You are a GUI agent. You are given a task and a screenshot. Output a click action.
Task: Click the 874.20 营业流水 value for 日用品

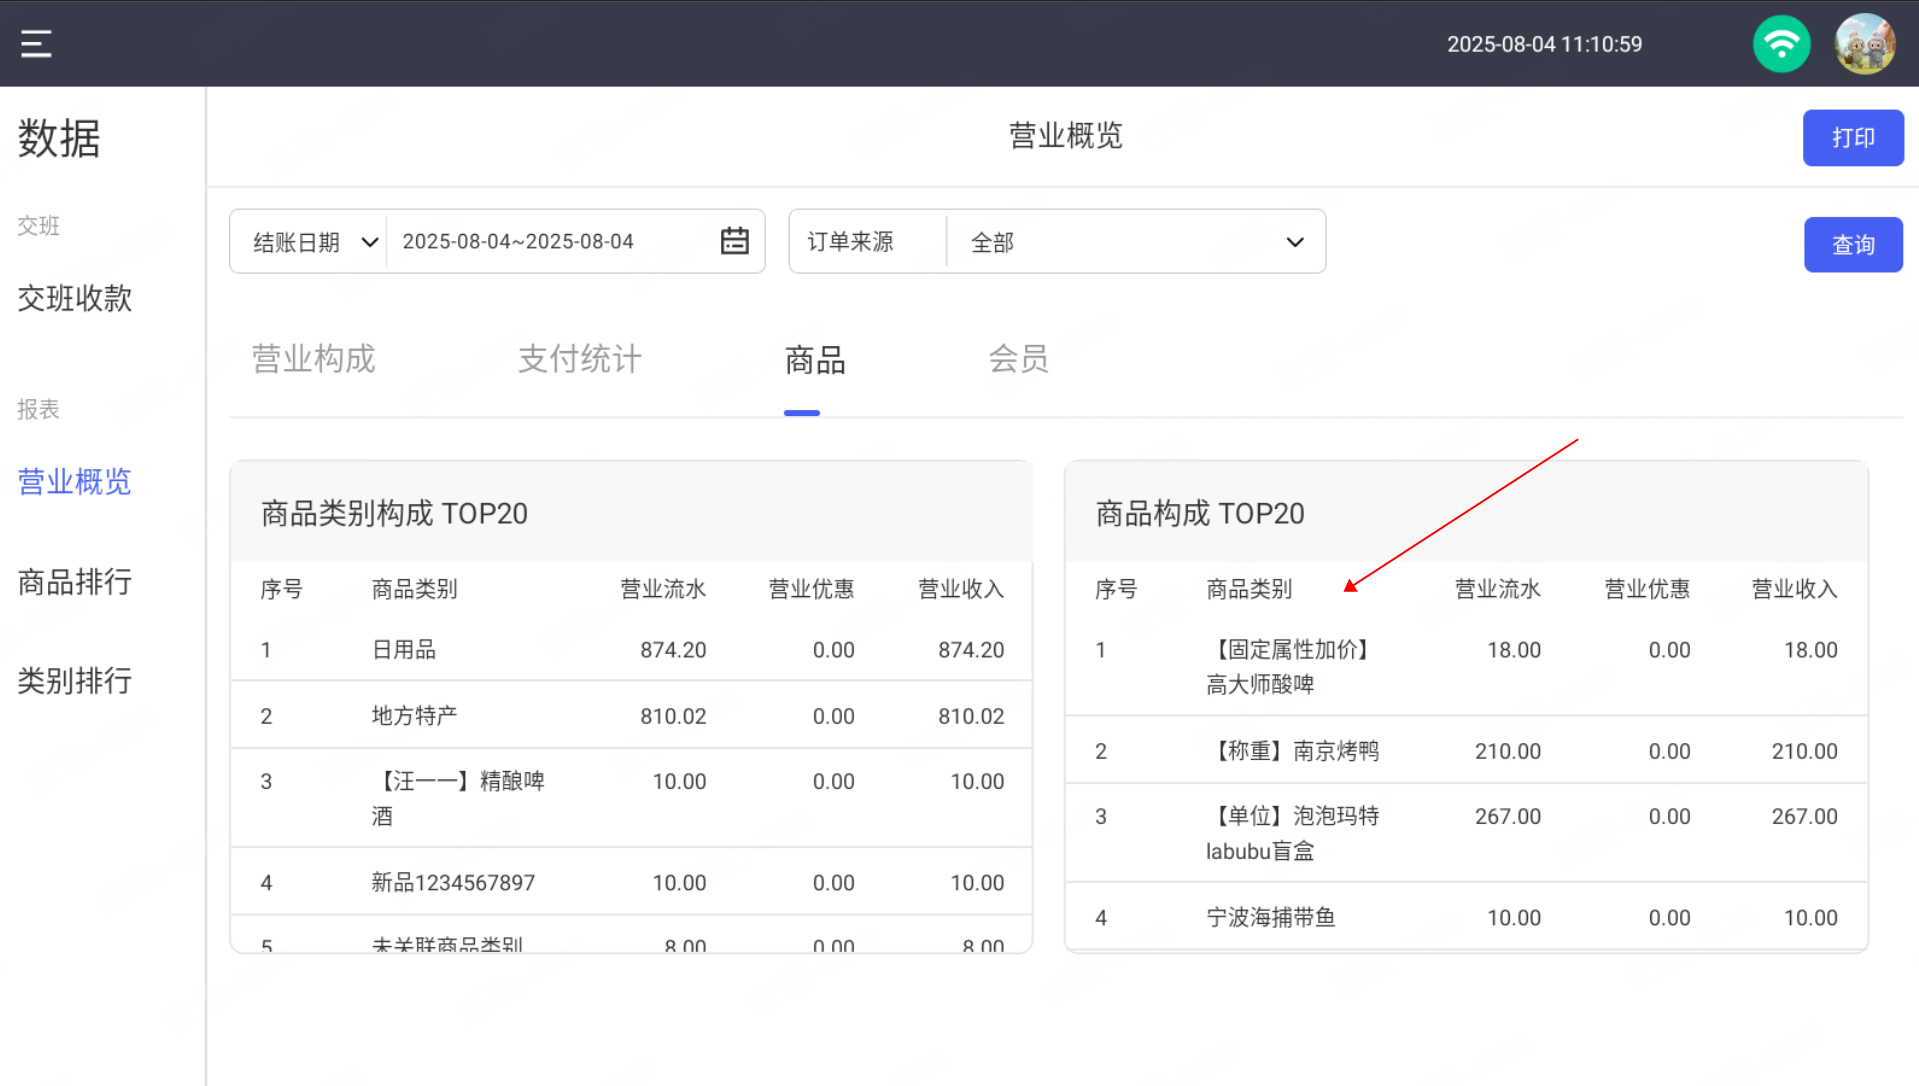pyautogui.click(x=673, y=650)
